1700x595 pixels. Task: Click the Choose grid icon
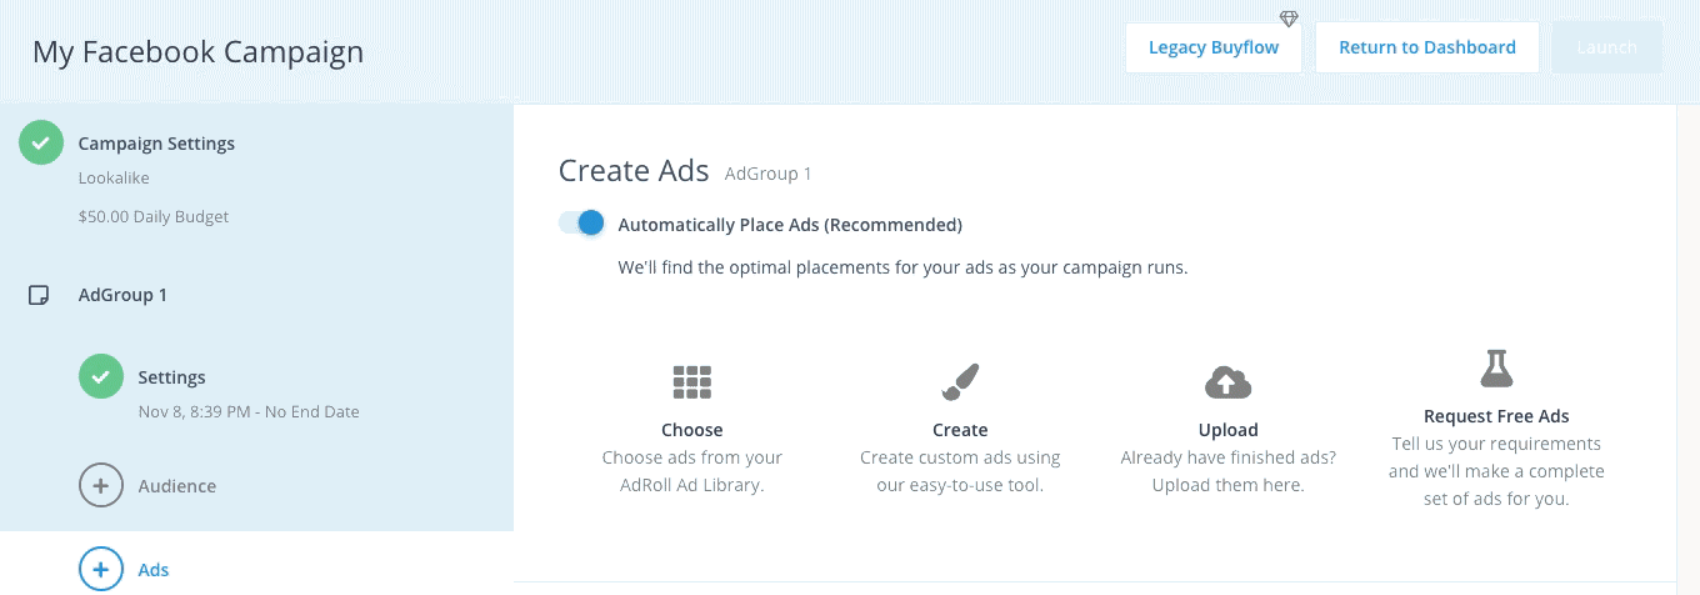click(692, 382)
